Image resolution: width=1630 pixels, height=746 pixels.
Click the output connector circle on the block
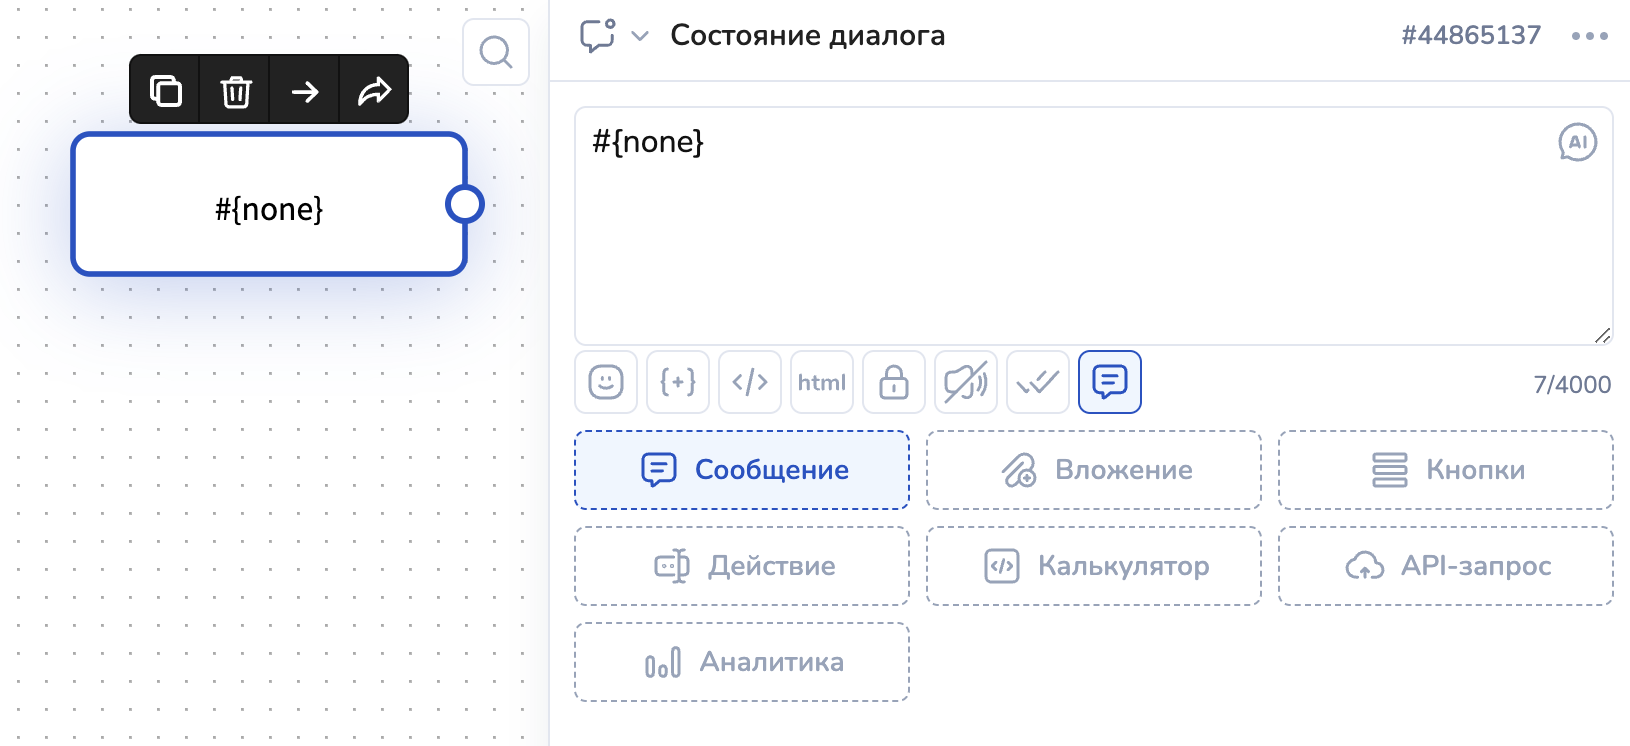click(x=465, y=204)
